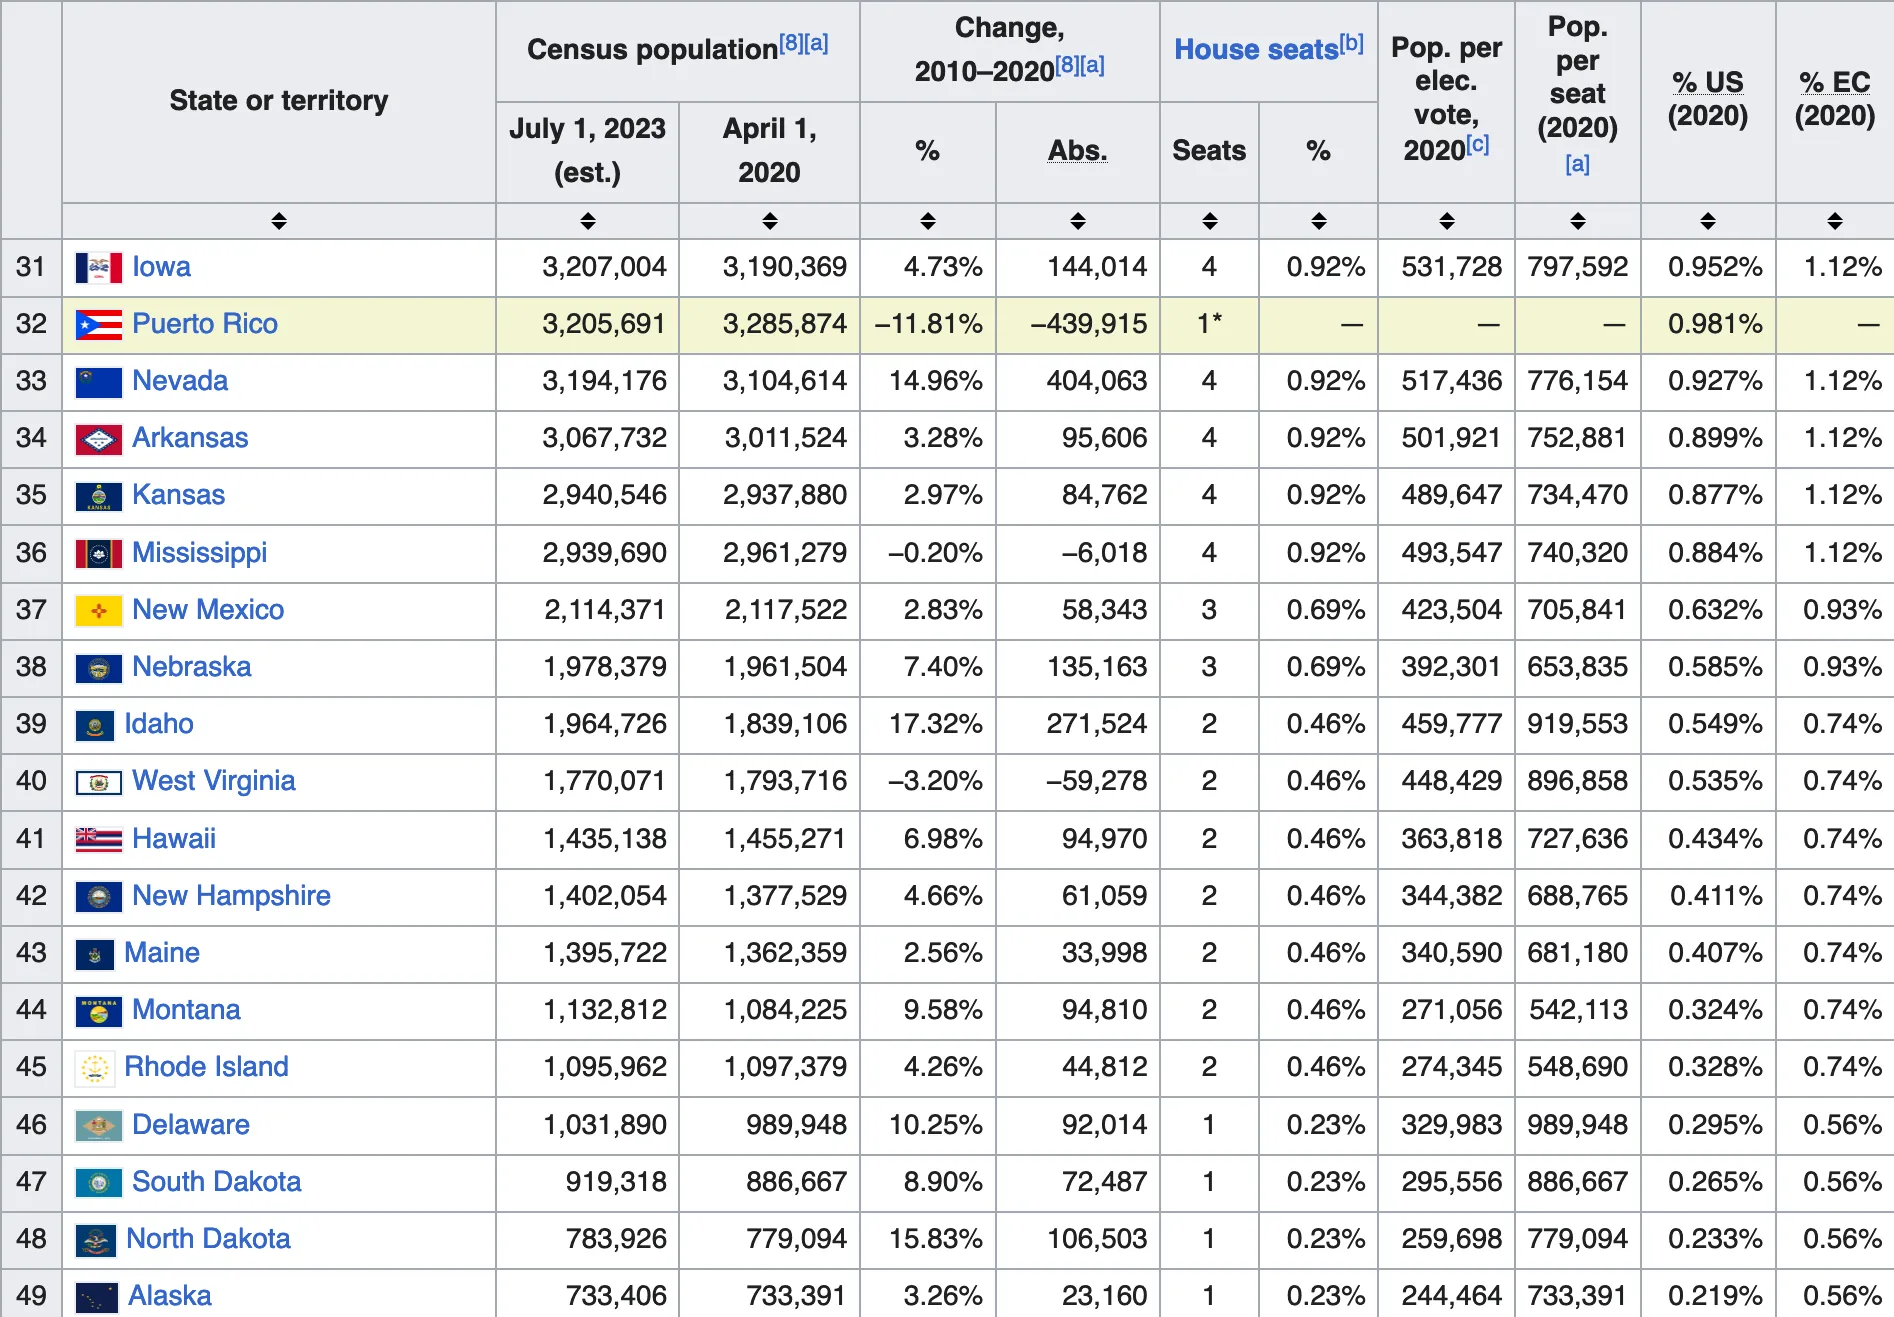Sort by absolute change column arrow
Screen dimensions: 1894x1317
(1077, 221)
